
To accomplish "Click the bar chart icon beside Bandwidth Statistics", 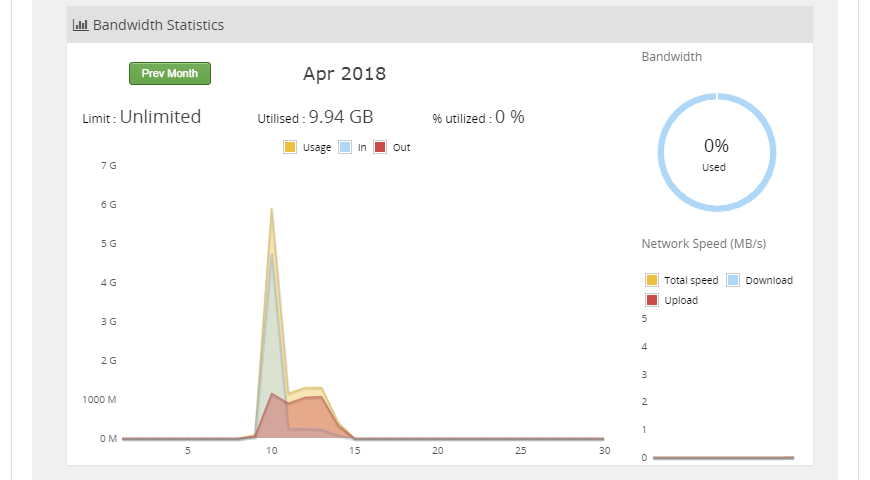I will pyautogui.click(x=81, y=25).
